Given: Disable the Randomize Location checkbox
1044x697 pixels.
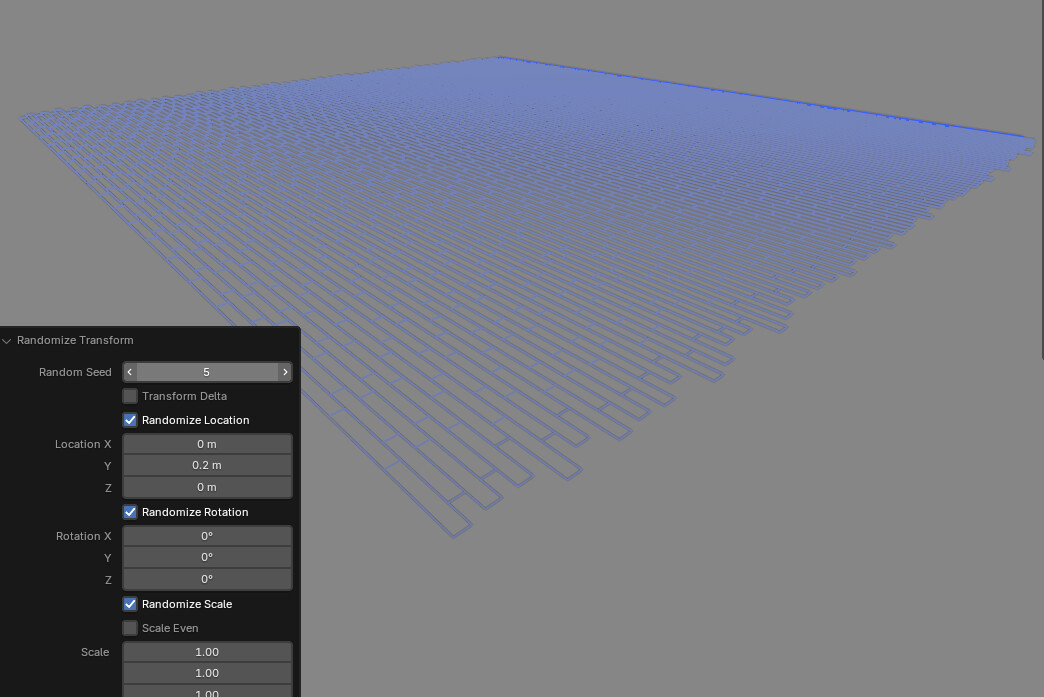Looking at the screenshot, I should click(x=130, y=420).
